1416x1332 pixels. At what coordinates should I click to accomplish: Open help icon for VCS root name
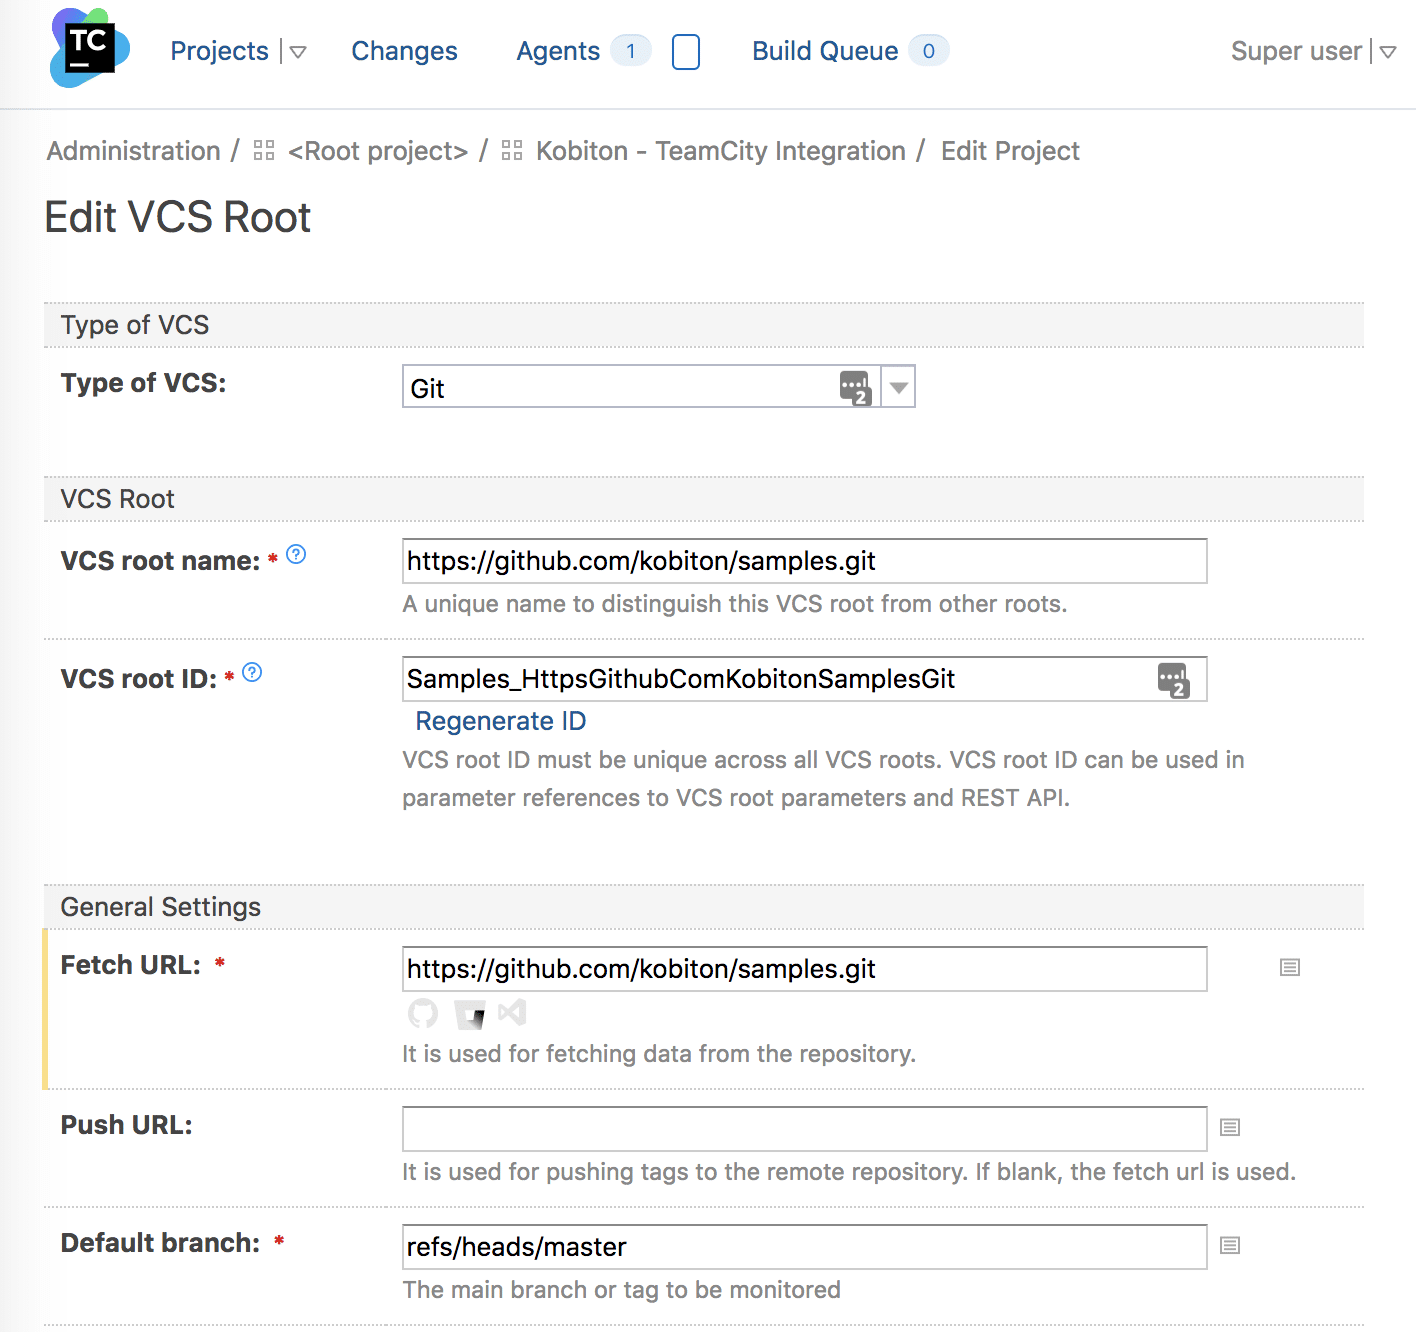[296, 554]
